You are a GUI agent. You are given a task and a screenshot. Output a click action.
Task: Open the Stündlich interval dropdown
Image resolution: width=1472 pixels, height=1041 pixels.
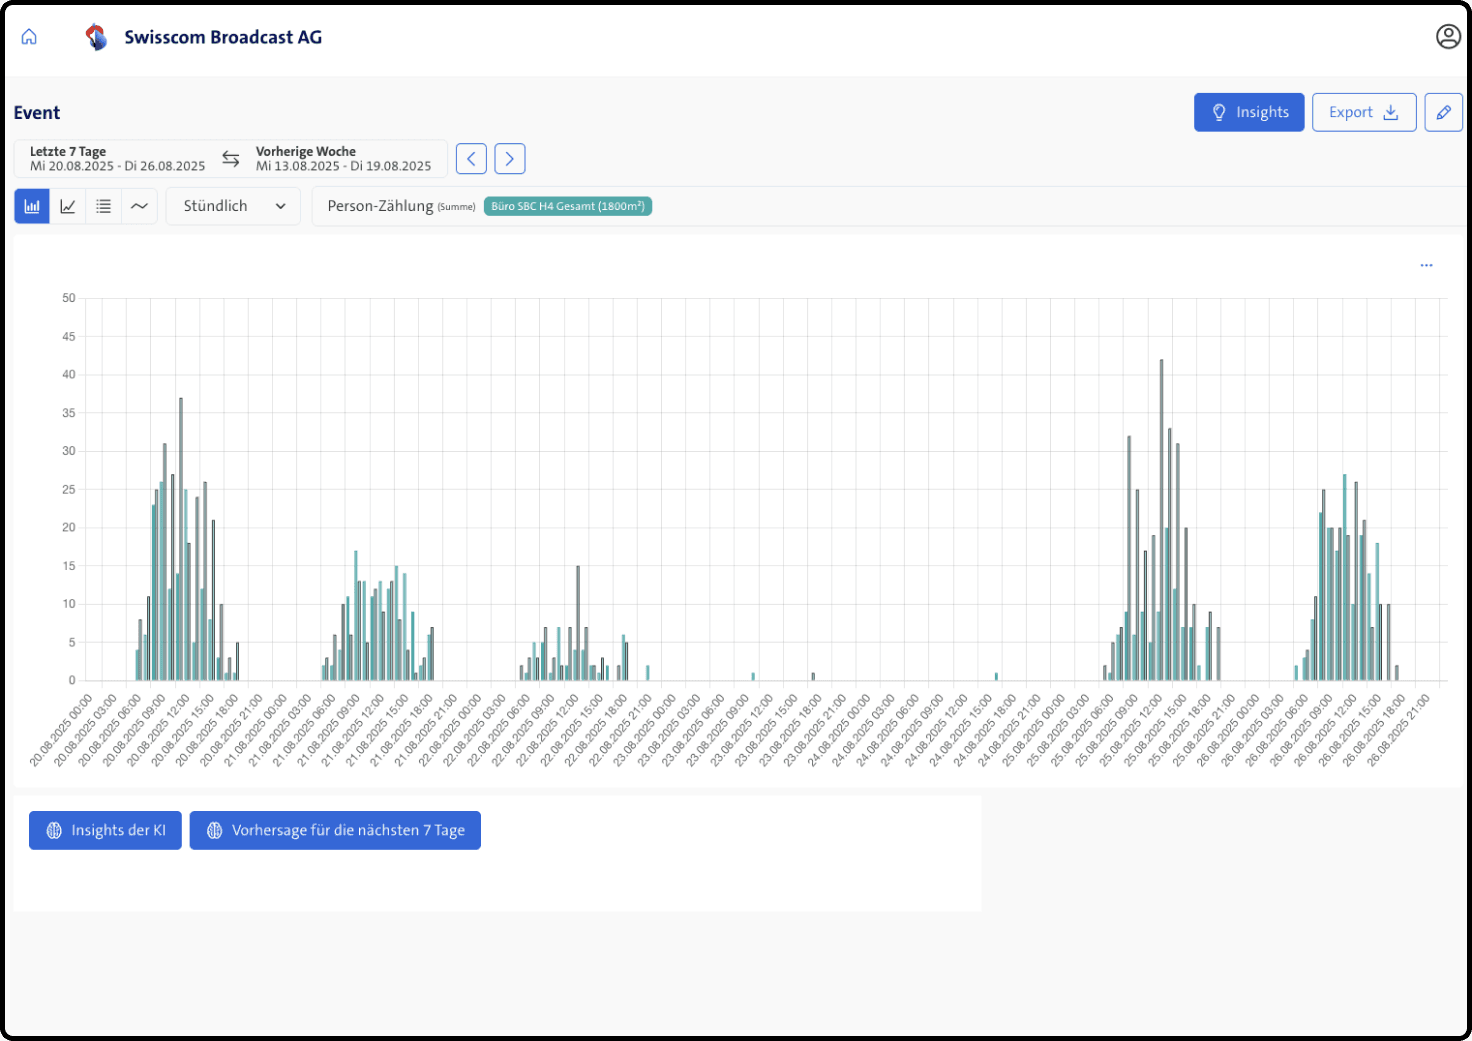pos(233,206)
